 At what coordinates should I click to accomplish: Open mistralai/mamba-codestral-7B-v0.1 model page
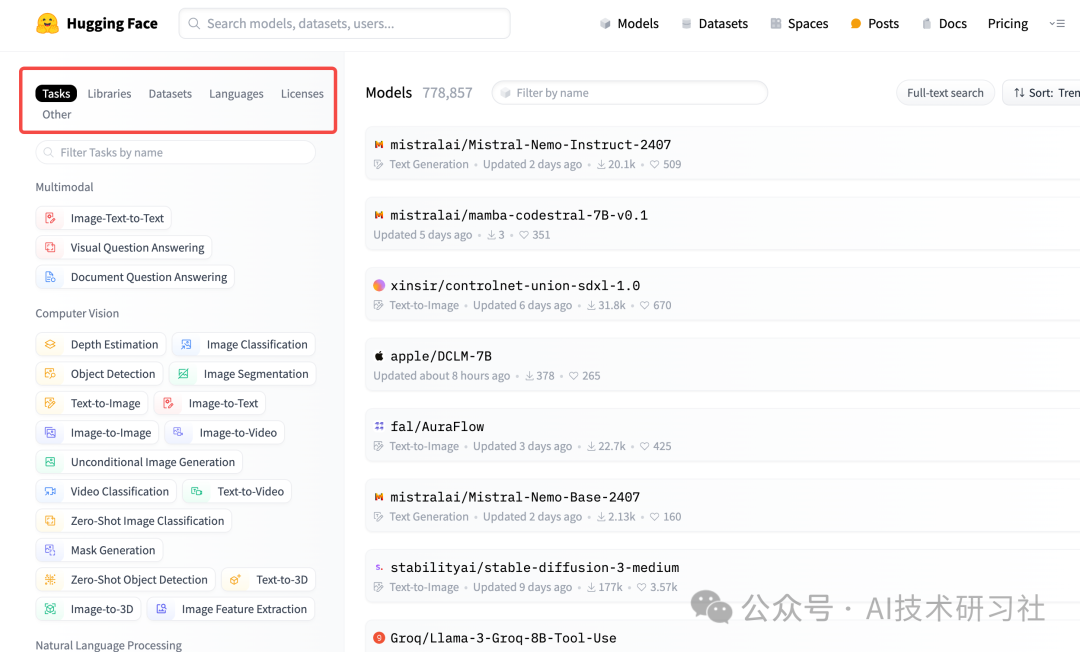point(519,215)
